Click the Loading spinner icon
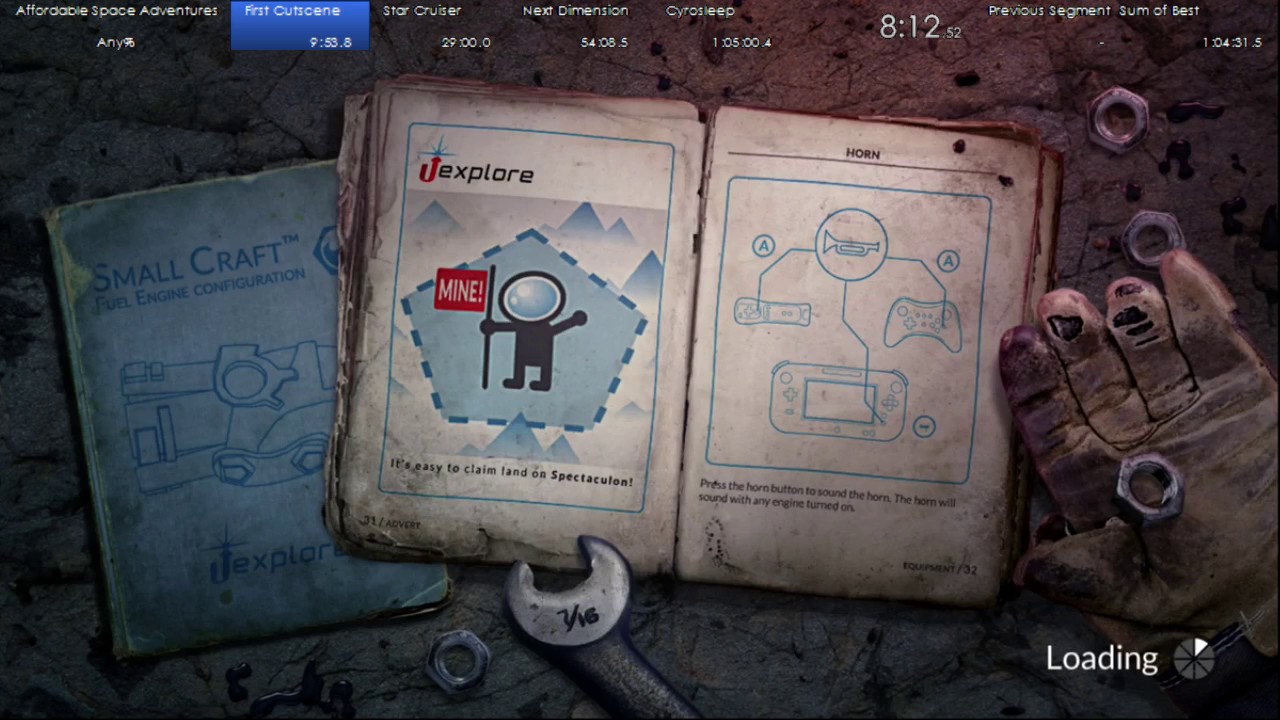1280x720 pixels. (1193, 658)
